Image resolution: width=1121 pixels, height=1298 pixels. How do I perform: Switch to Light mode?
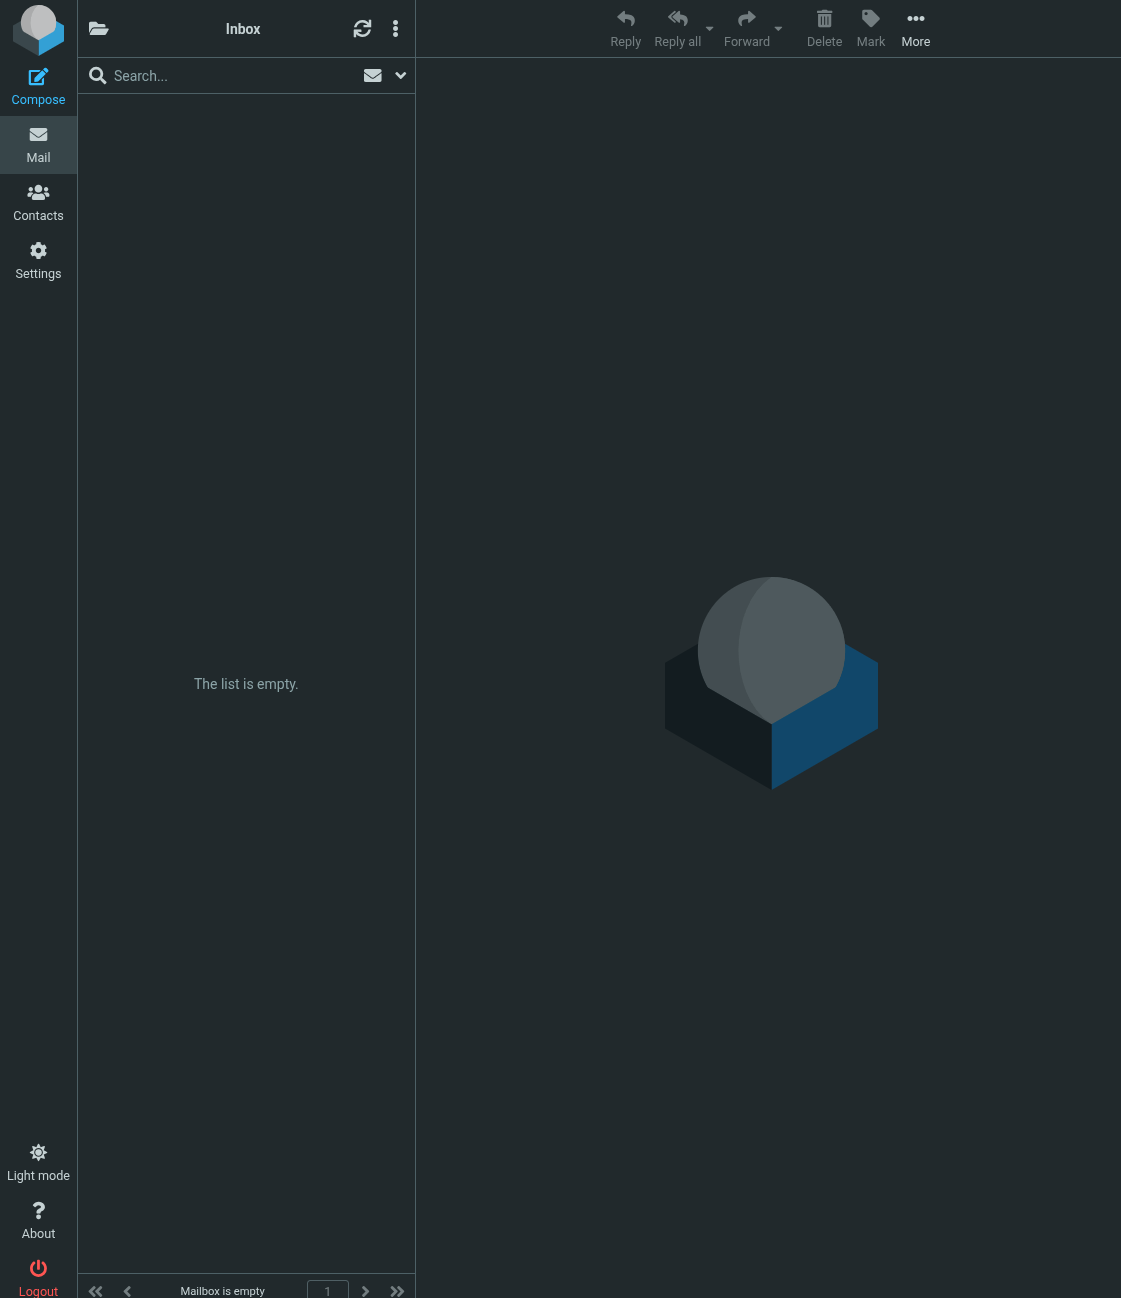click(x=38, y=1163)
